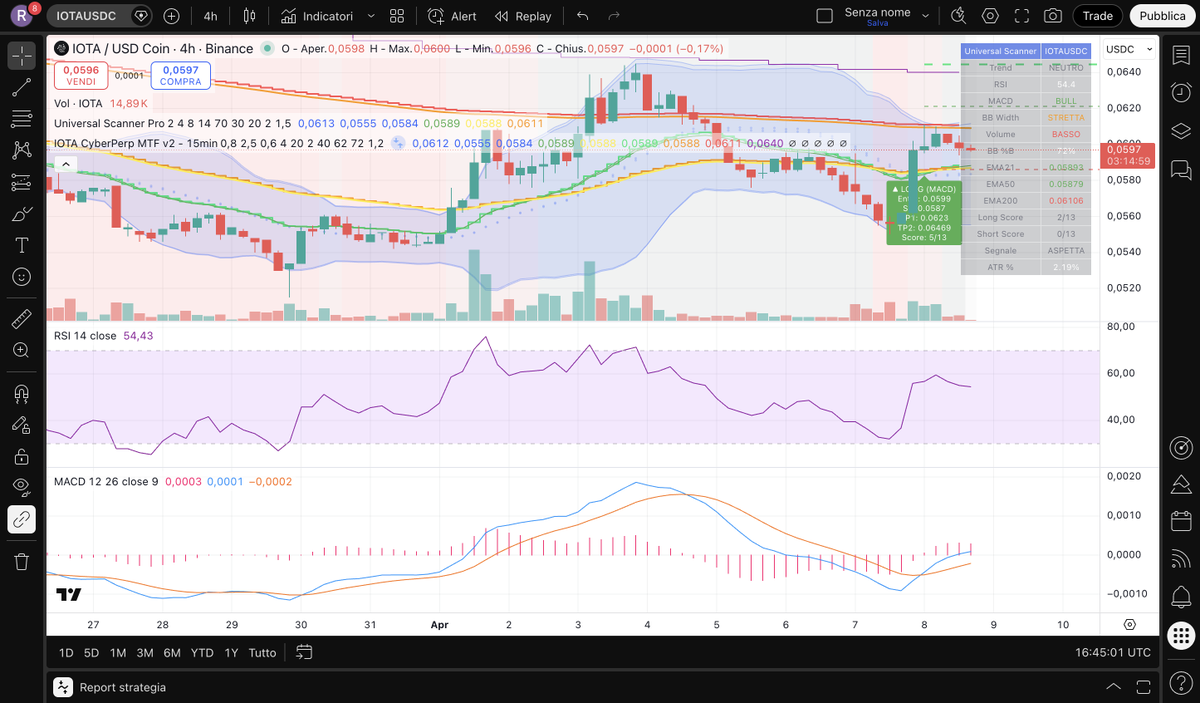
Task: Click the Pubblica button
Action: click(x=1162, y=16)
